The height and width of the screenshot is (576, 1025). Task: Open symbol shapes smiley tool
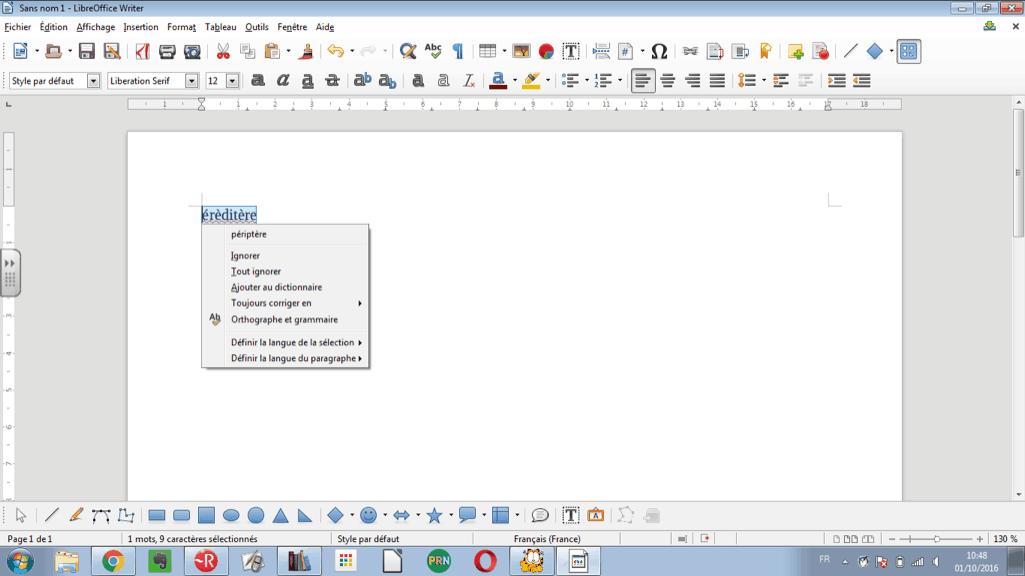click(x=369, y=516)
